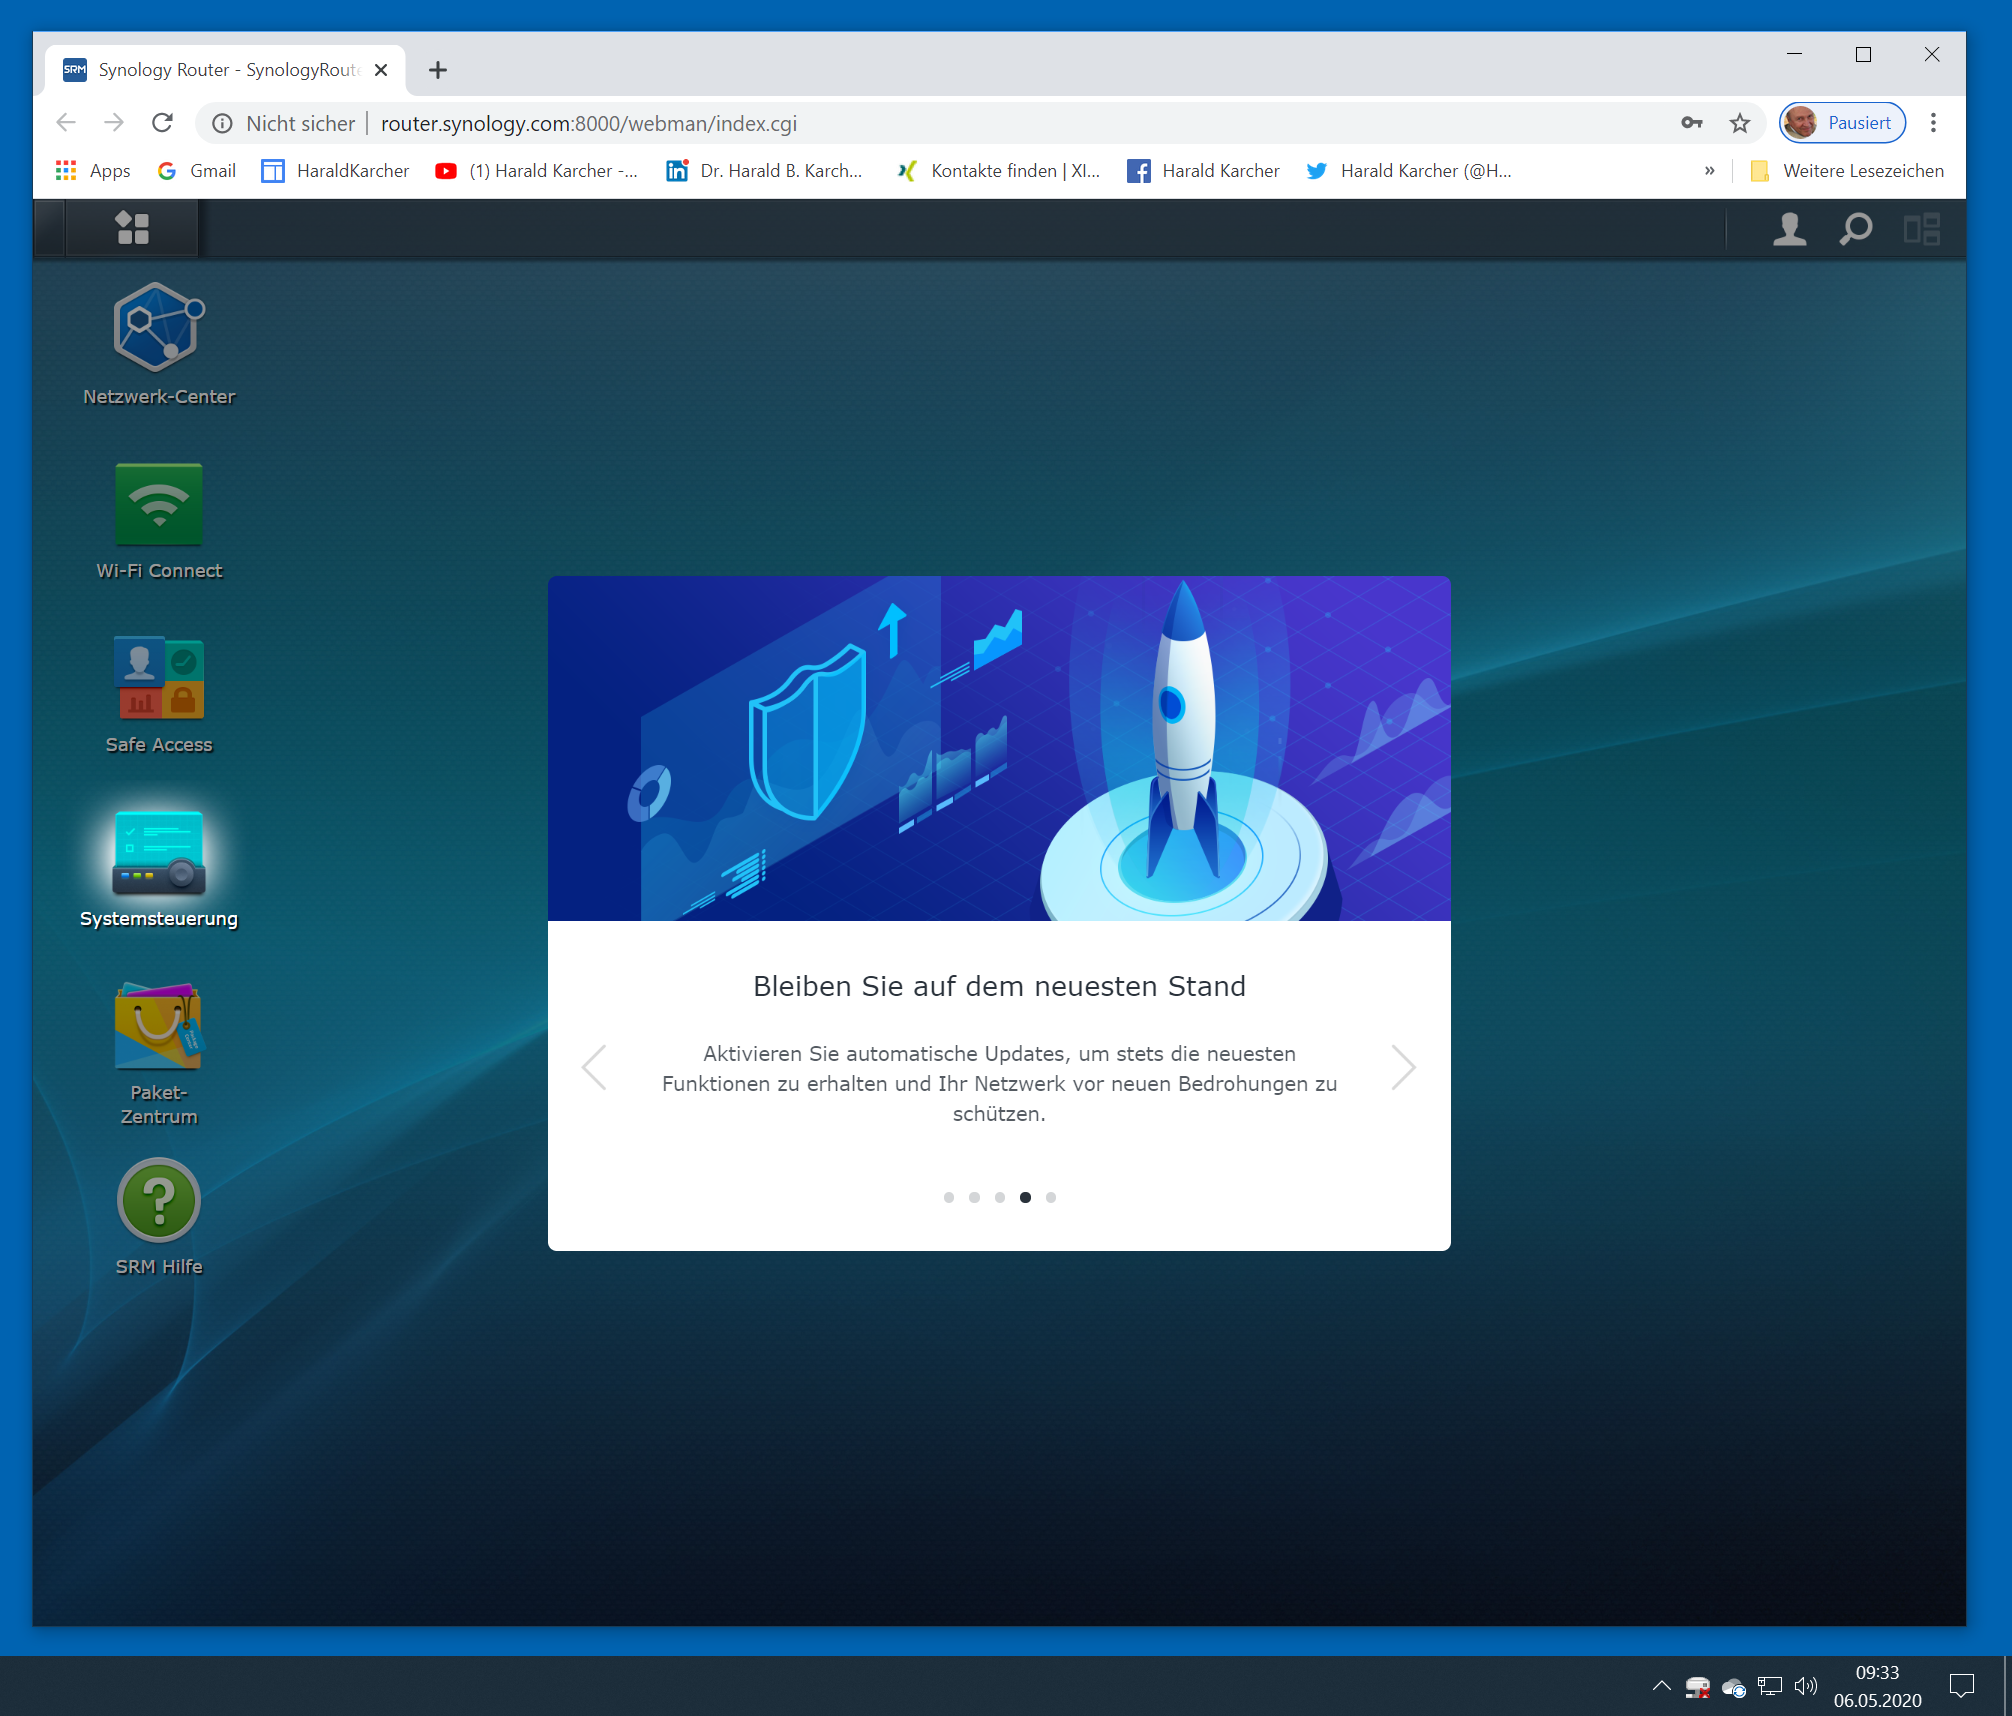Select the fifth carousel dot
This screenshot has width=2012, height=1716.
1050,1197
